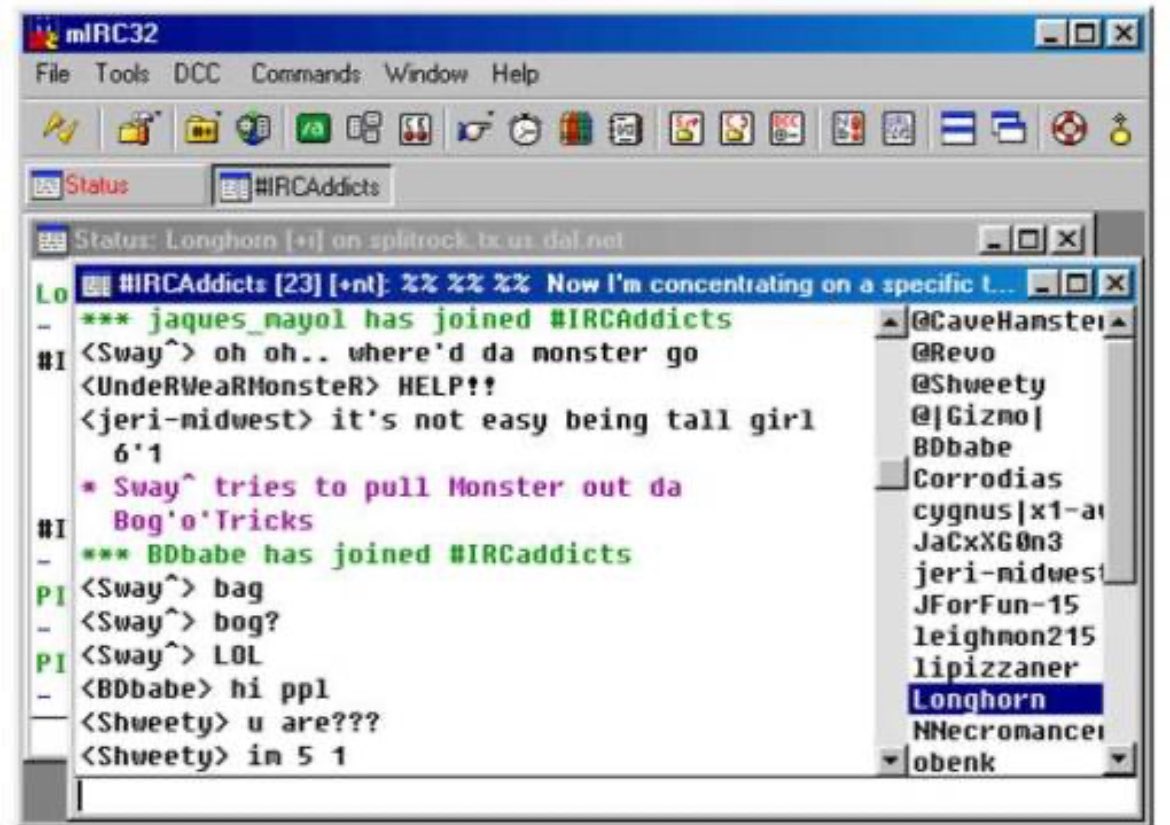1170x825 pixels.
Task: Open the Address Book toolbar icon
Action: tap(625, 129)
